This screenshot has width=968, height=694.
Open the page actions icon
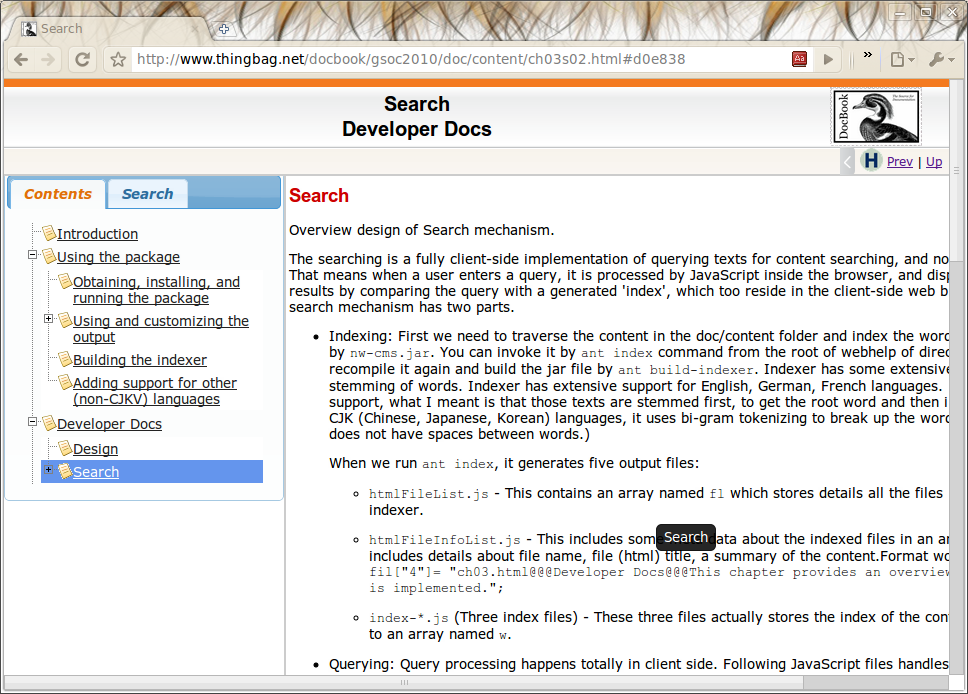898,59
